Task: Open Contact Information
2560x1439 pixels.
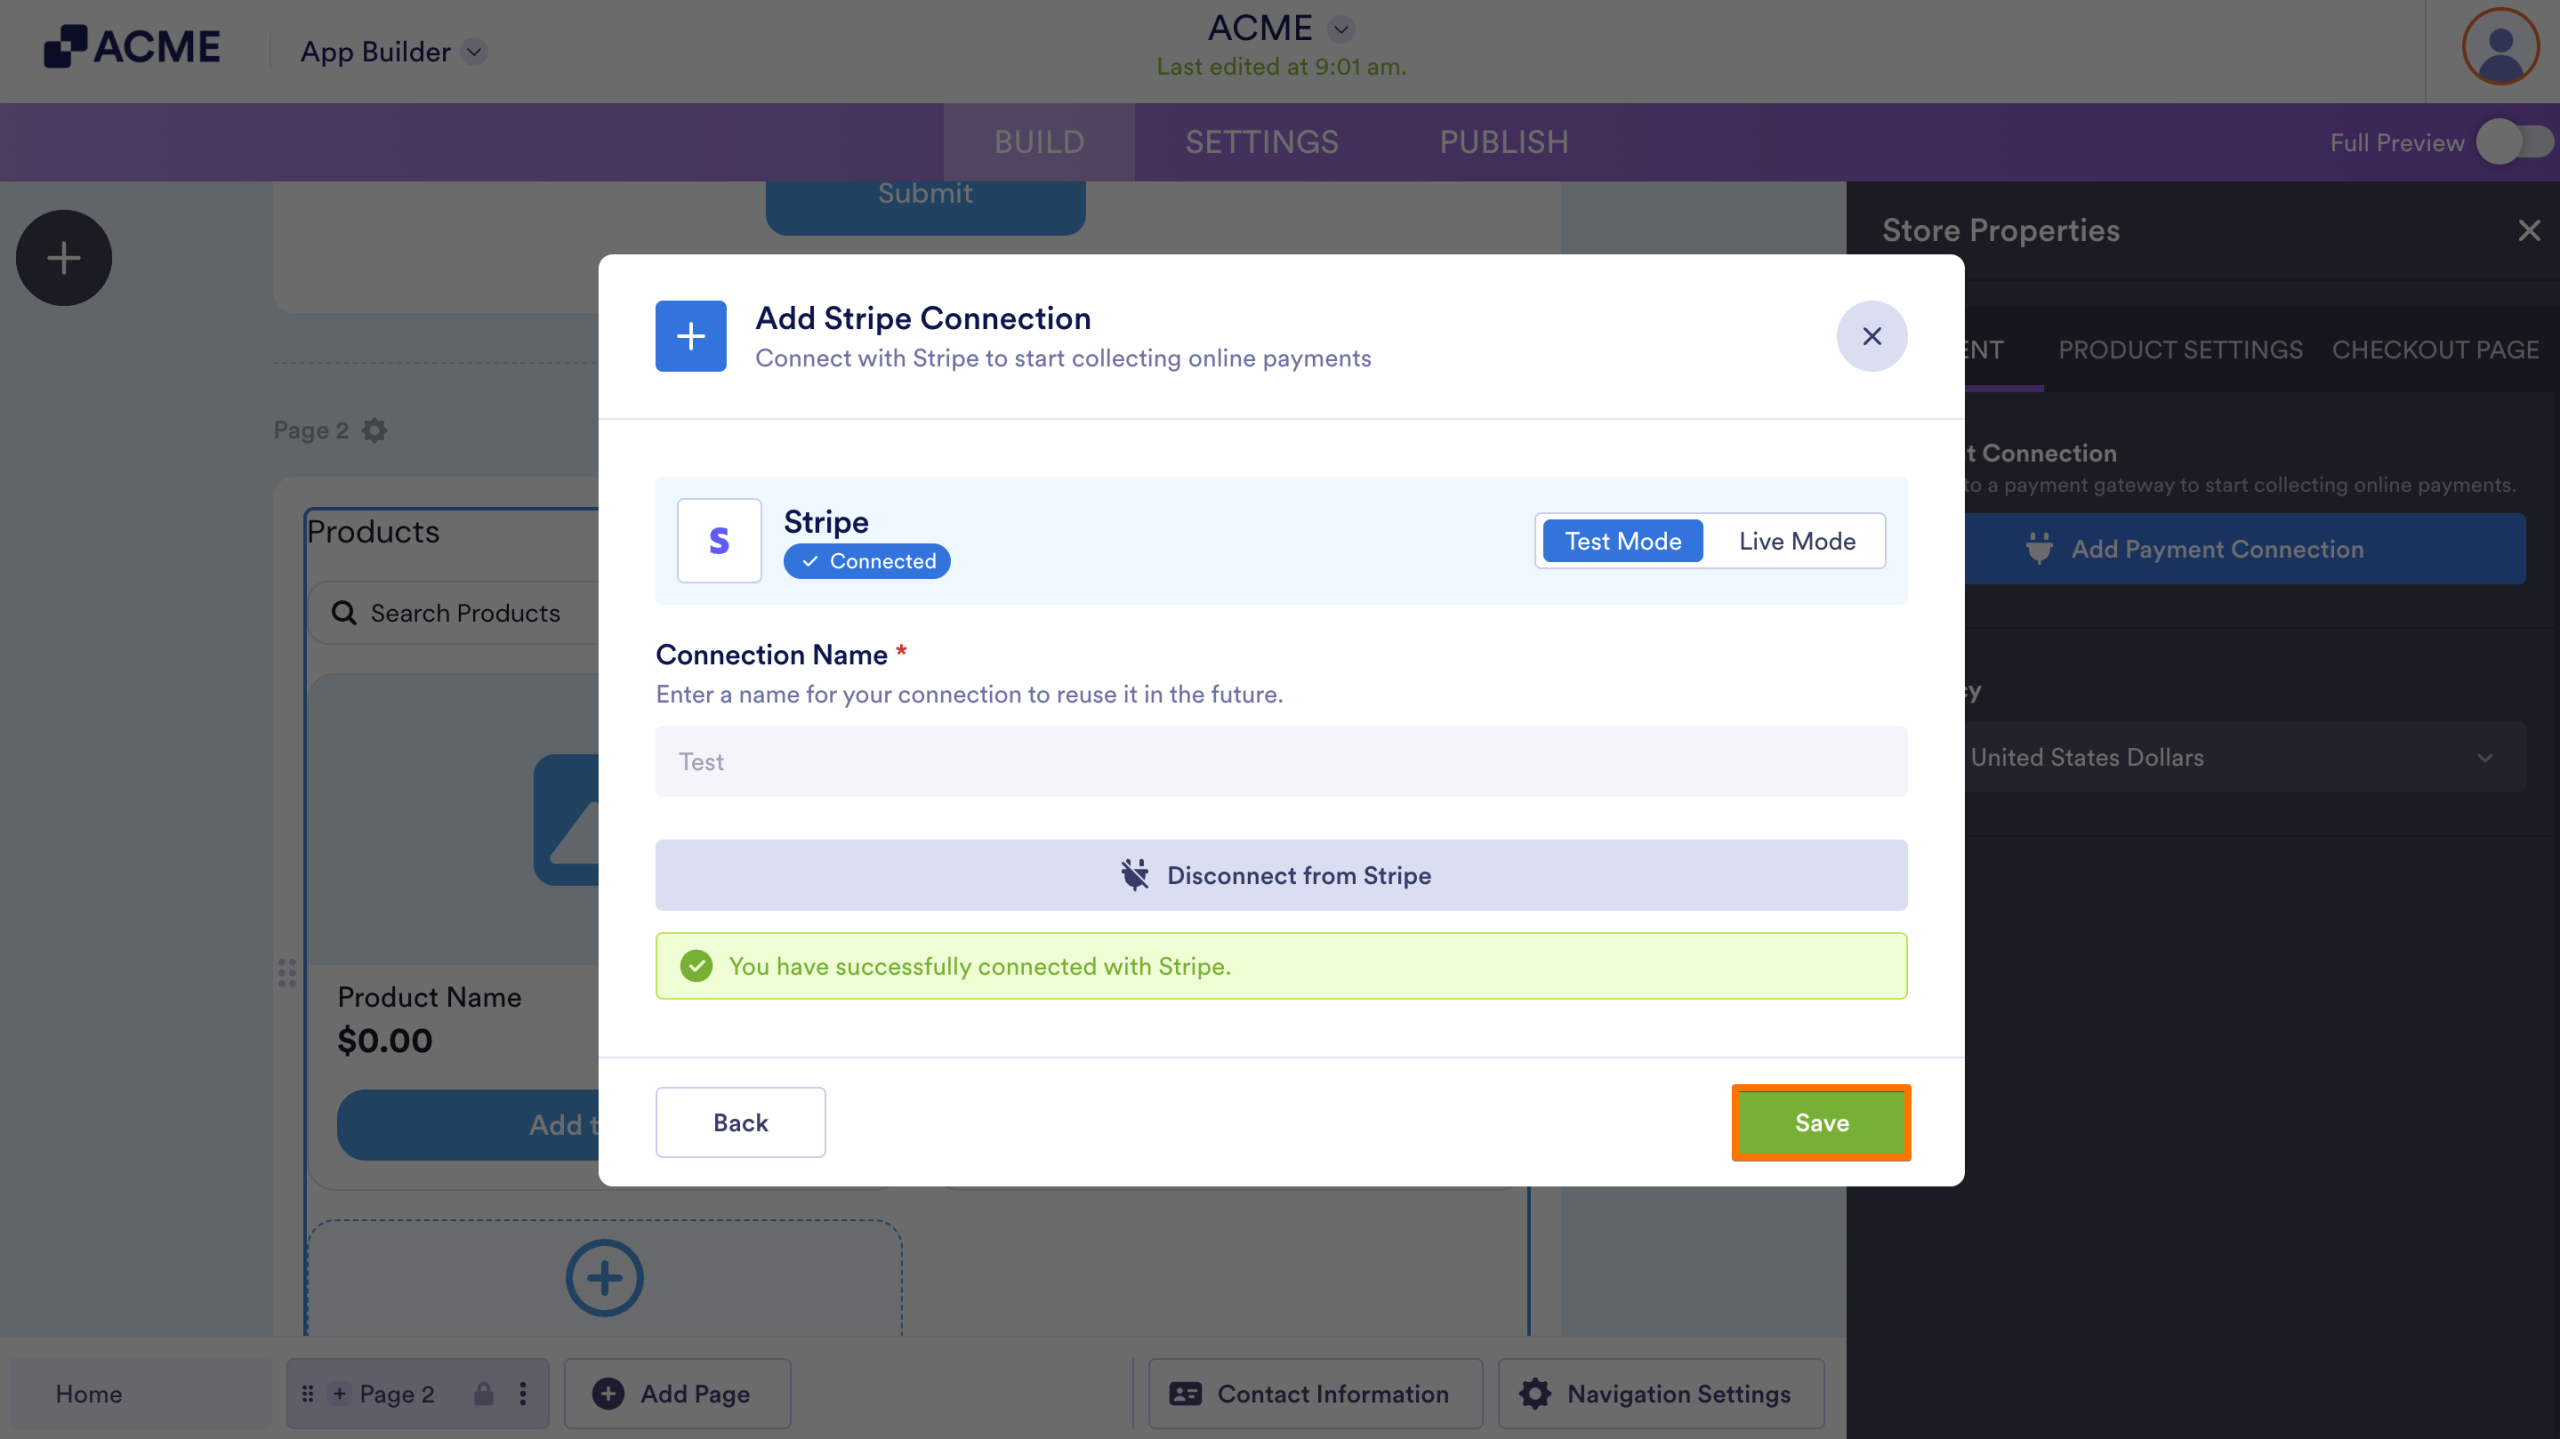Action: (x=1315, y=1394)
